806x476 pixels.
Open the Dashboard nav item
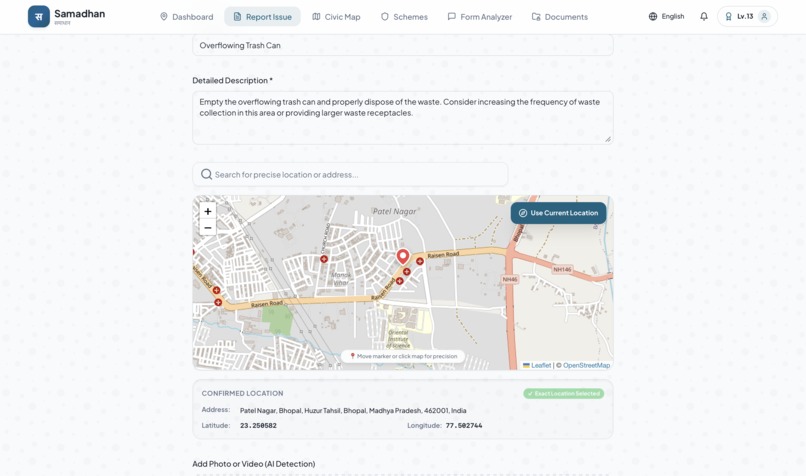(x=187, y=17)
